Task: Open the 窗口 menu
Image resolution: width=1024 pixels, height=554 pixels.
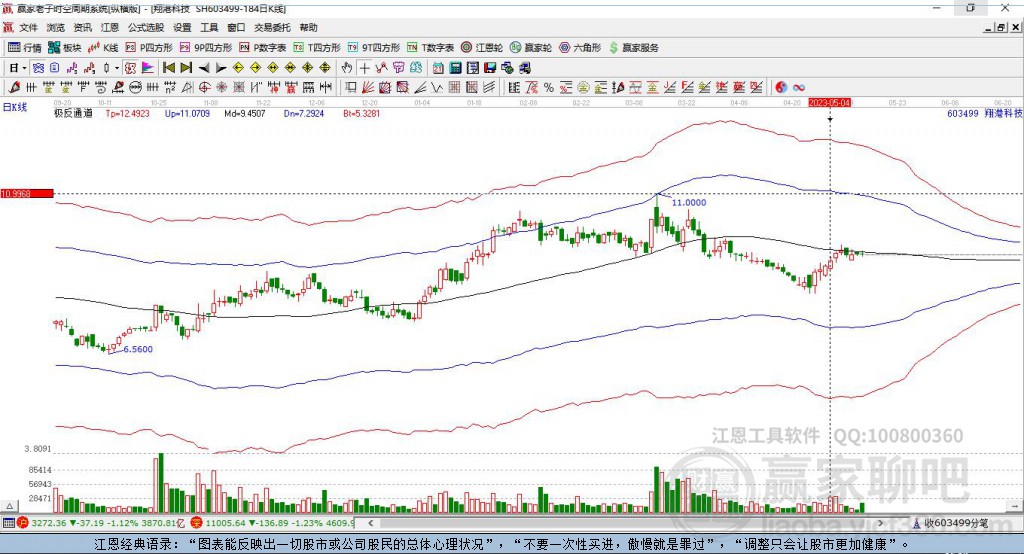Action: pyautogui.click(x=236, y=27)
